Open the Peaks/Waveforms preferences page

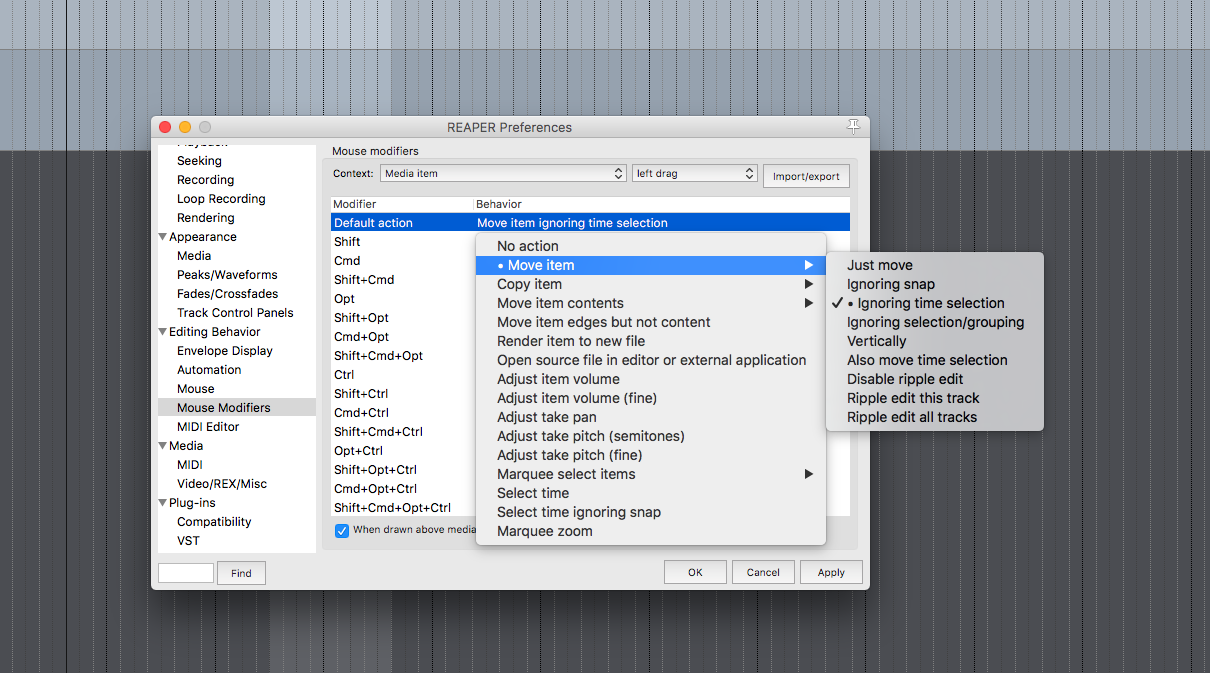tap(227, 275)
